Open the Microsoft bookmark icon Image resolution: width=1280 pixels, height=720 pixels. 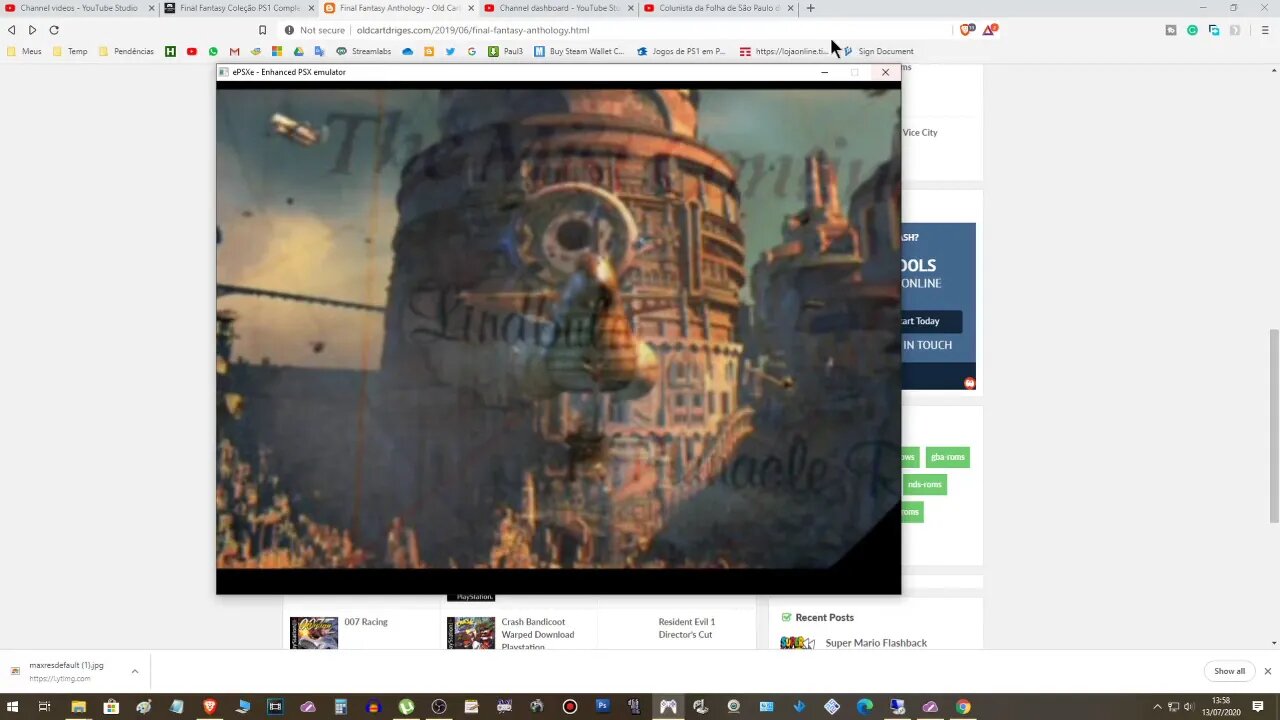[x=277, y=51]
